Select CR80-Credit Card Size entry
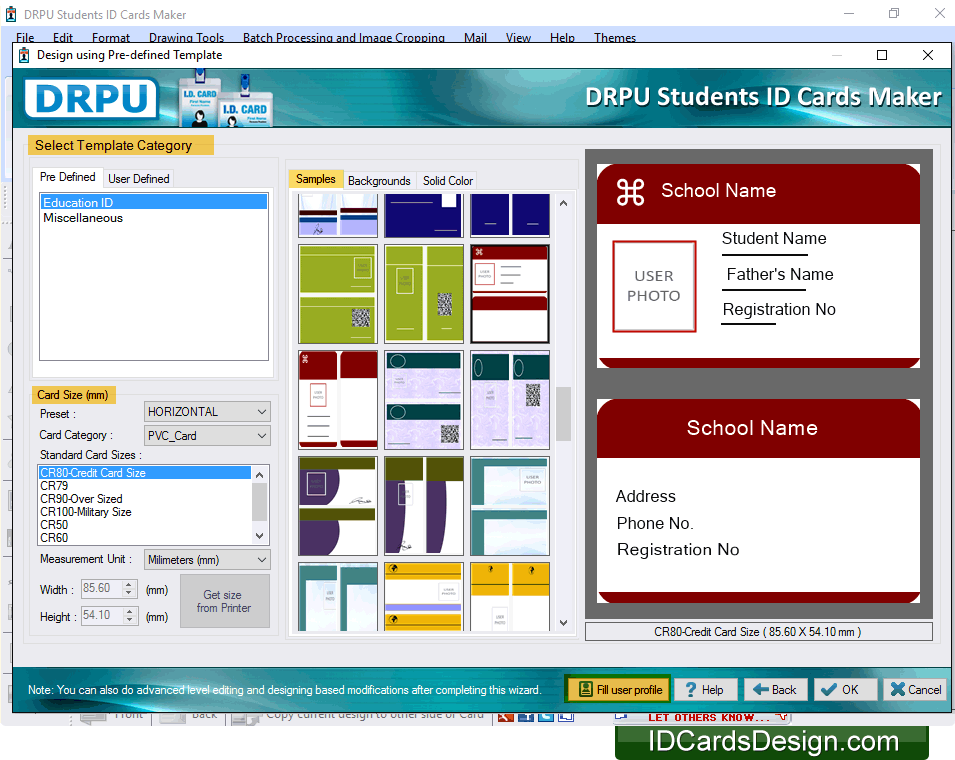This screenshot has width=955, height=760. click(145, 473)
